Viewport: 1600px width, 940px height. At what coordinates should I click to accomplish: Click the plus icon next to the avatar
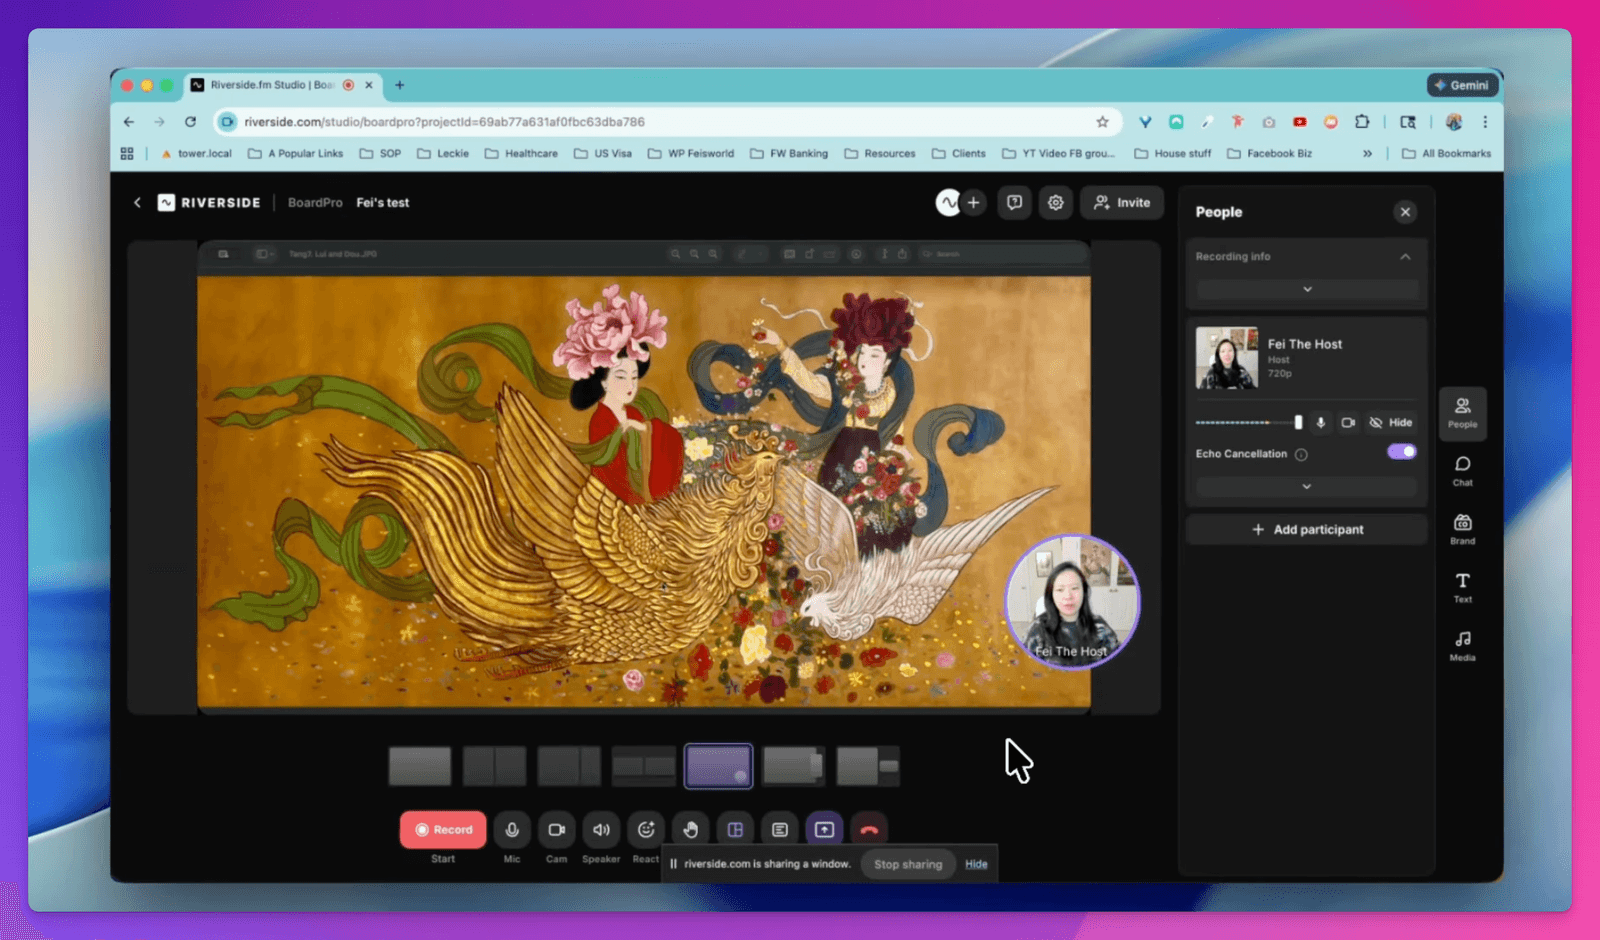coord(973,202)
